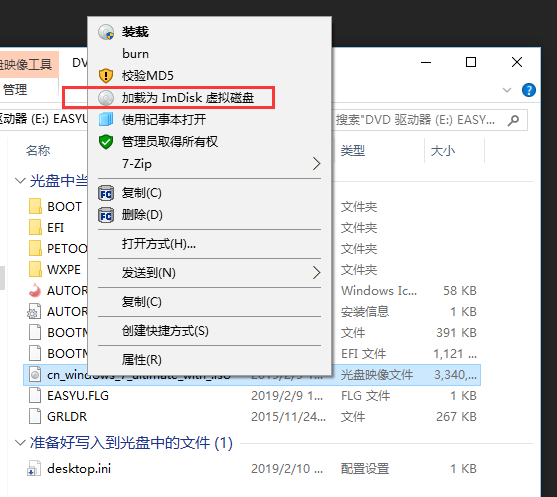Select the WXPE folder icon
557x497 pixels.
(x=35, y=269)
